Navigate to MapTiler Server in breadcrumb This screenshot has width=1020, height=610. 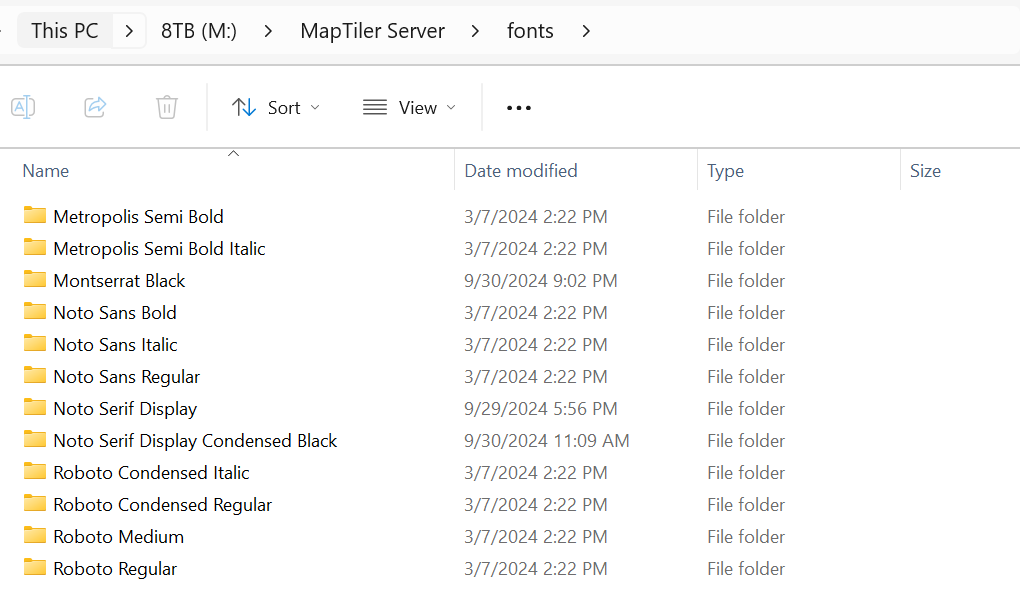[x=372, y=31]
